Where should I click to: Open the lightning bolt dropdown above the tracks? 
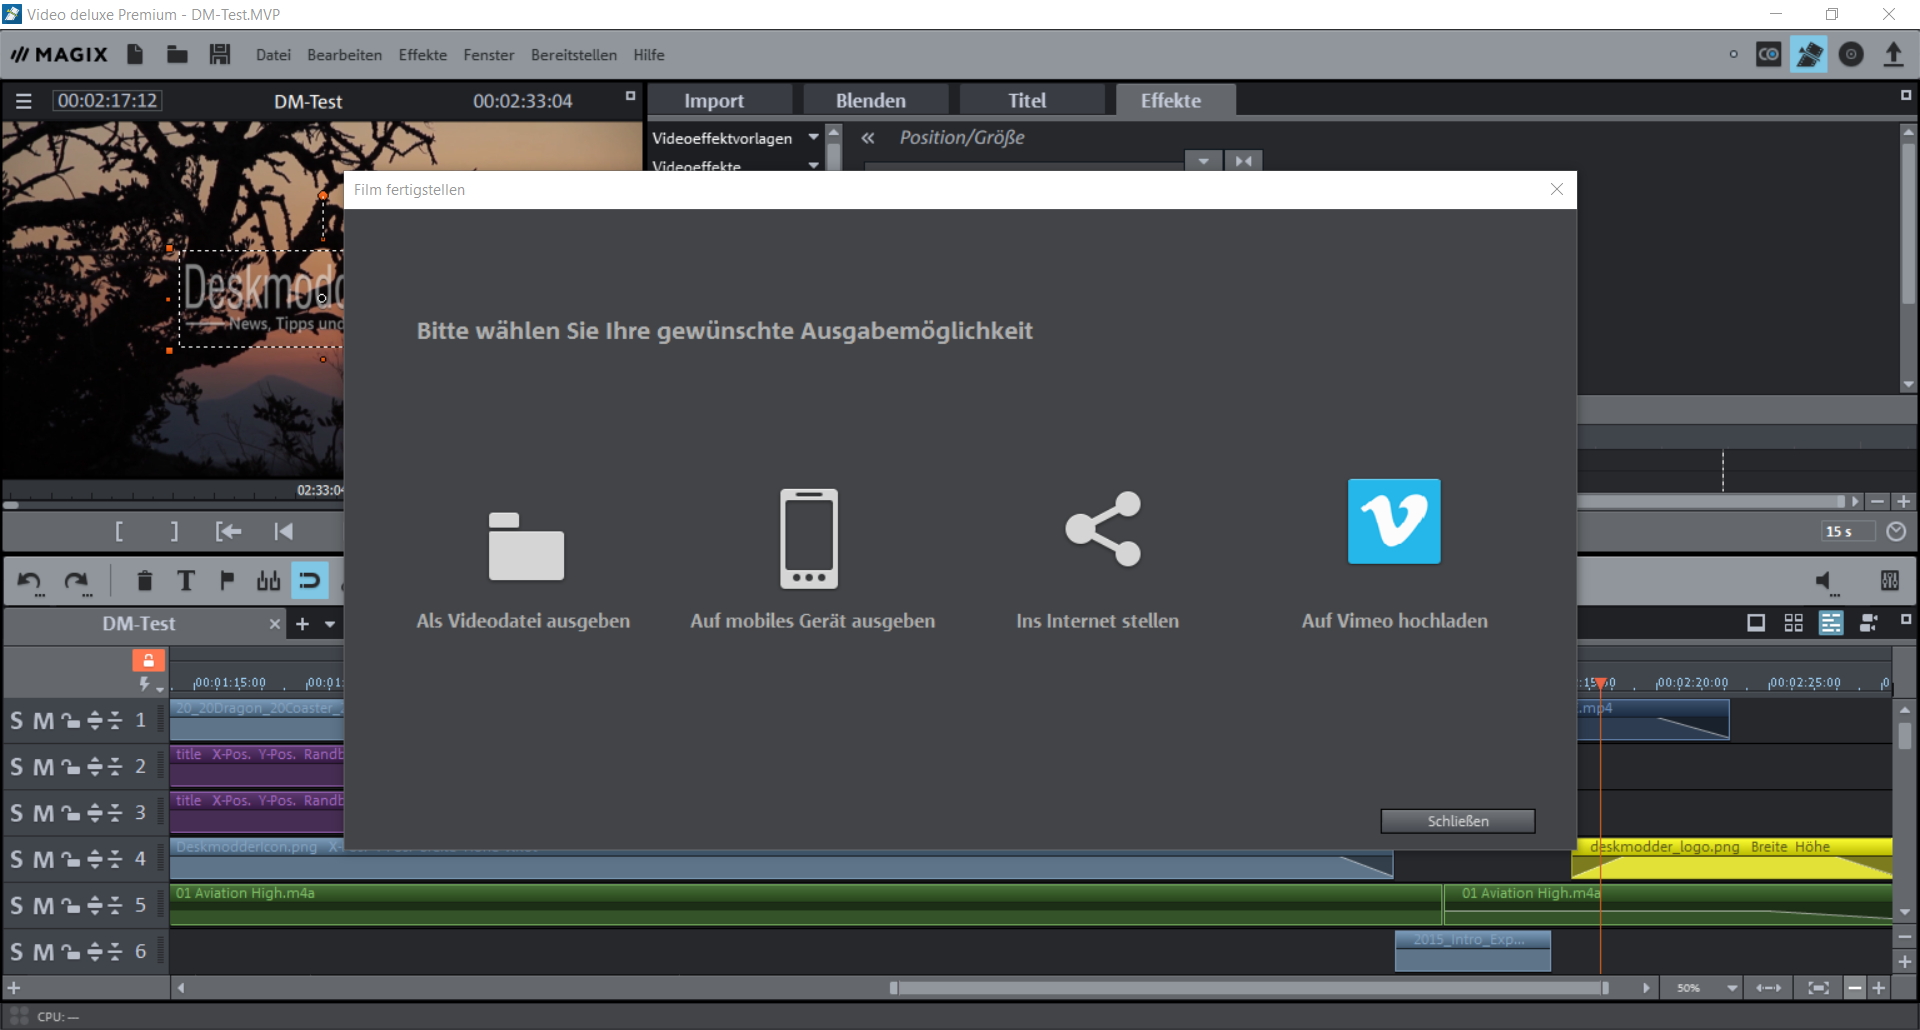[149, 685]
